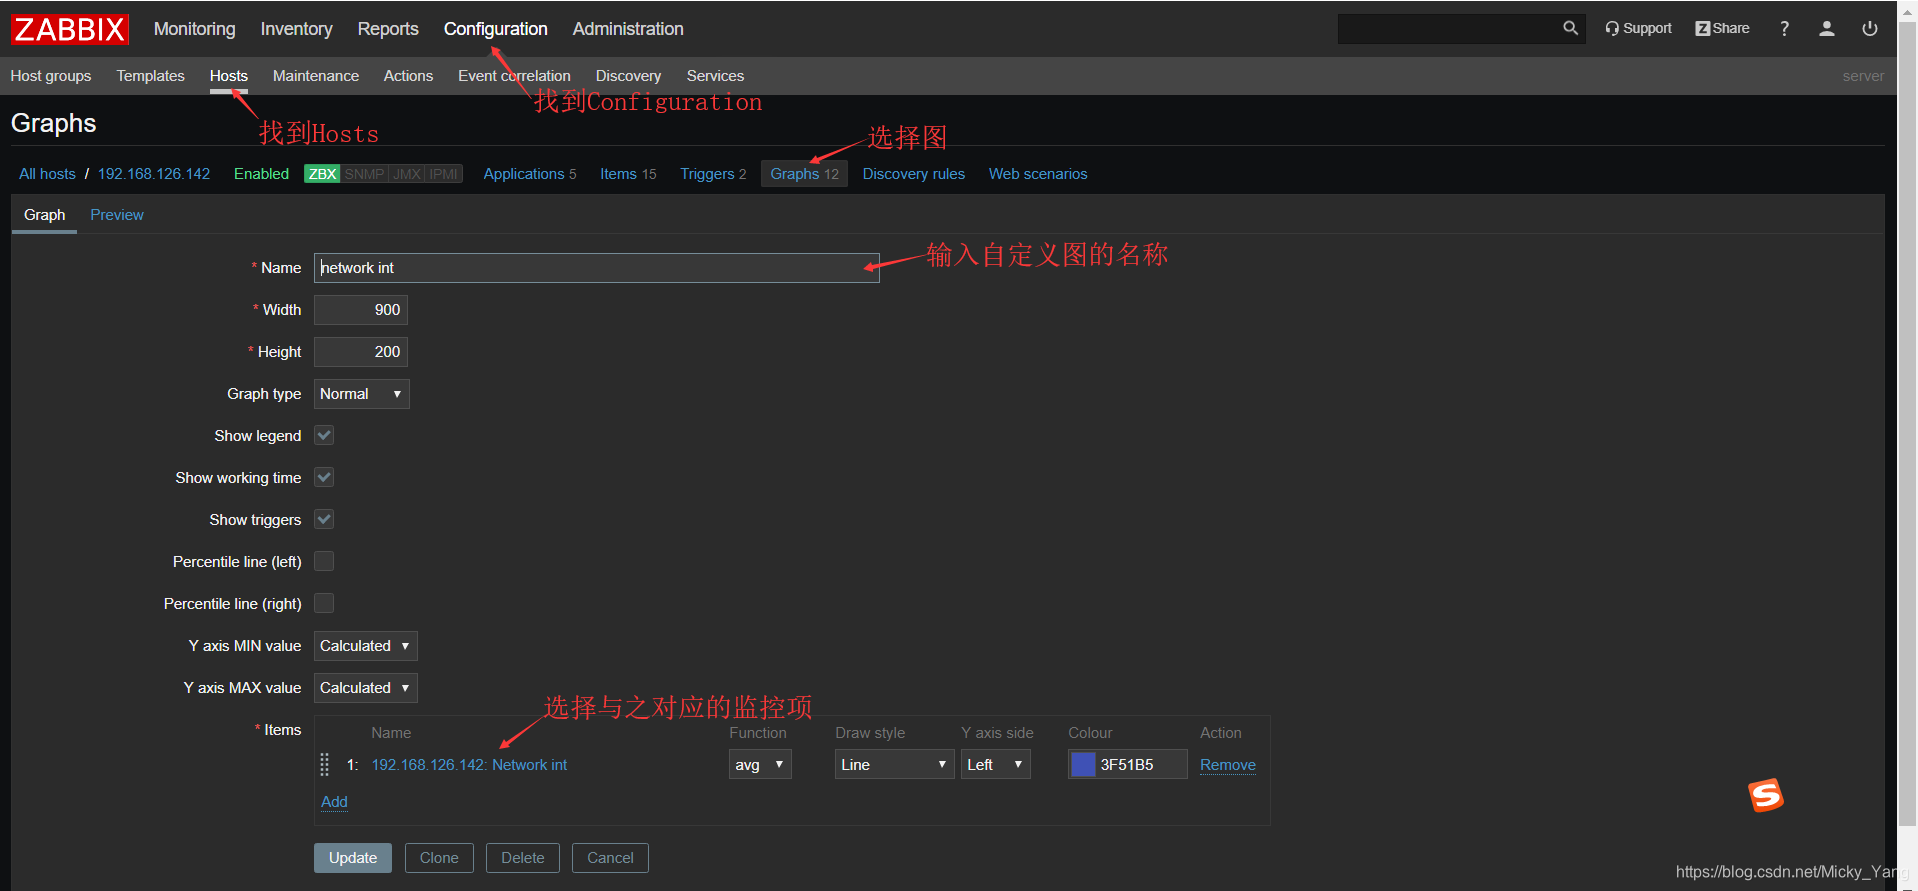Enable Percentile line (left) checkbox
1918x891 pixels.
(324, 561)
